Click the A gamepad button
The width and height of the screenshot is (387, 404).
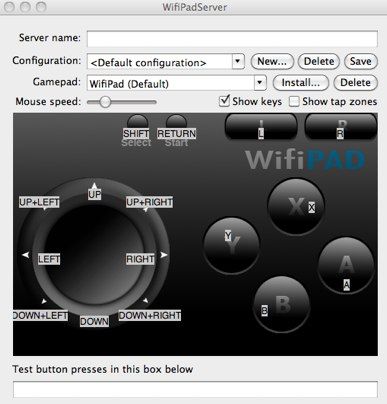point(346,265)
